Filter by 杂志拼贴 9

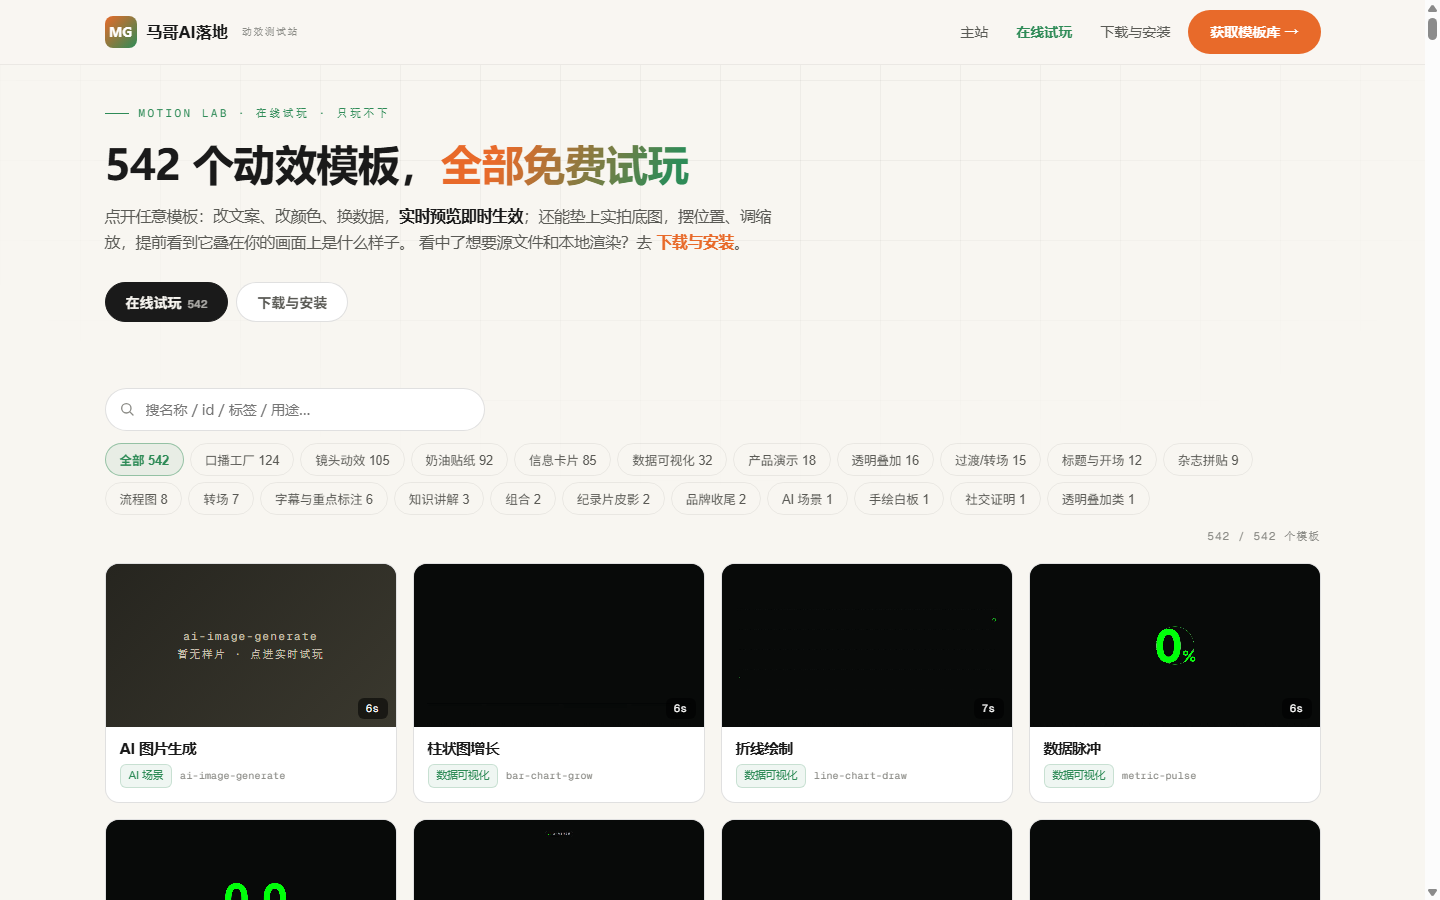[x=1208, y=460]
